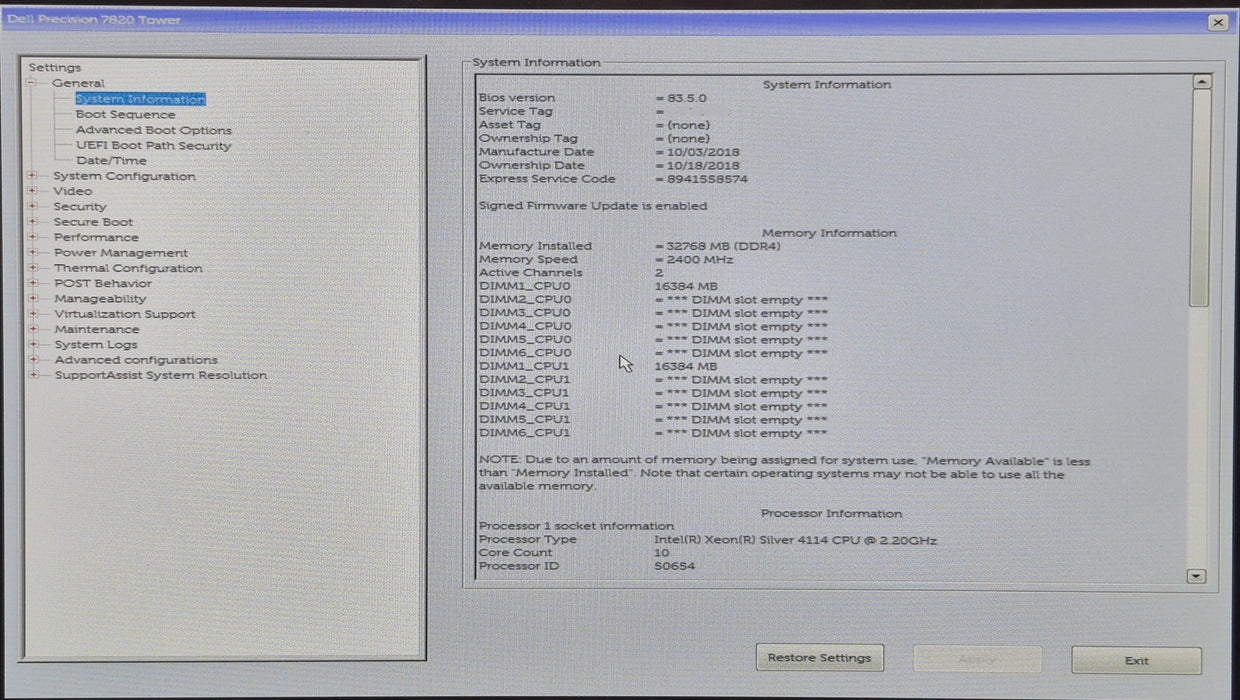Screen dimensions: 1240x700
Task: Expand the Security node
Action: tap(33, 206)
